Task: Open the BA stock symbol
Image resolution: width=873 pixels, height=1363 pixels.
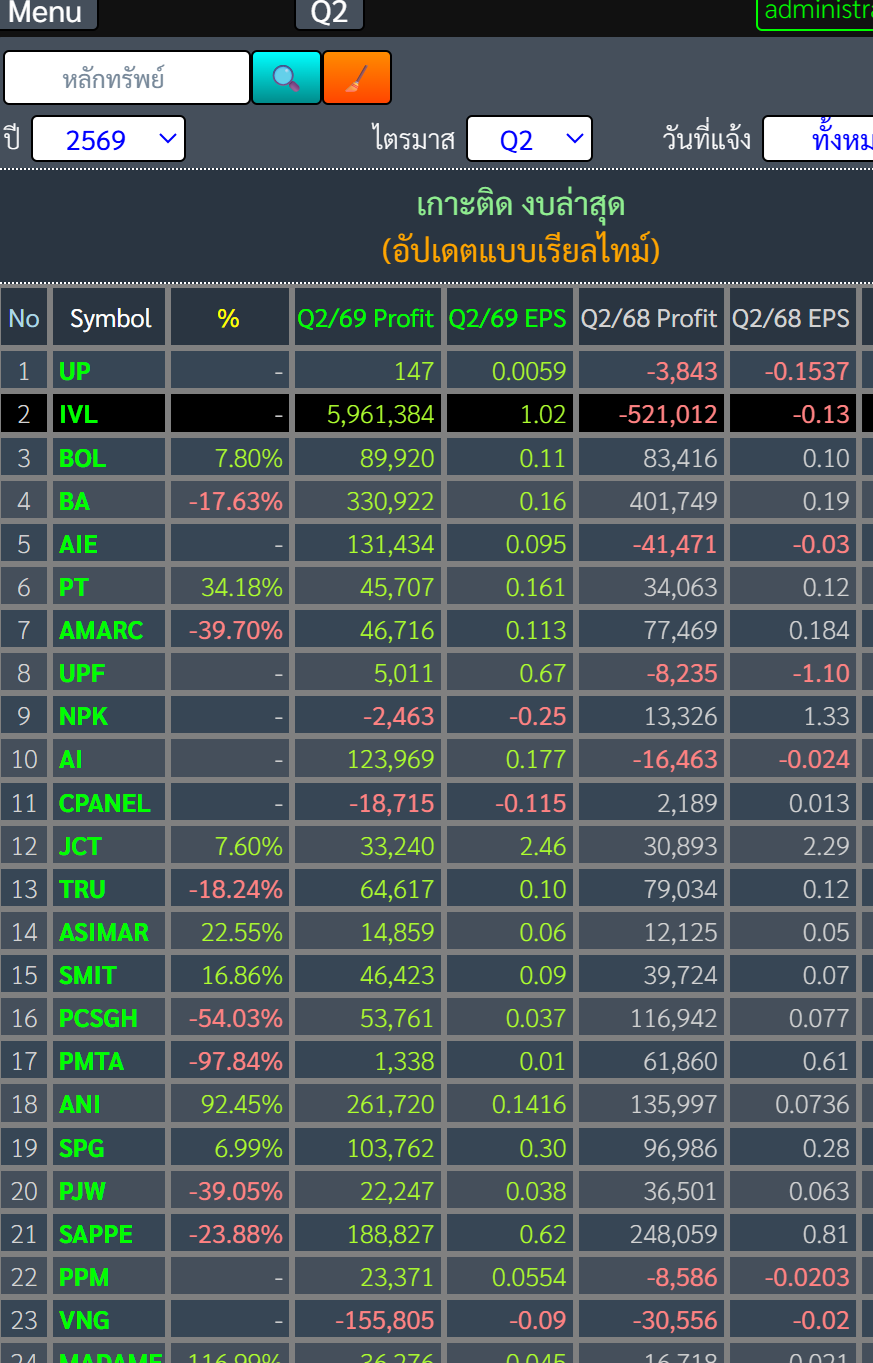Action: pyautogui.click(x=74, y=501)
